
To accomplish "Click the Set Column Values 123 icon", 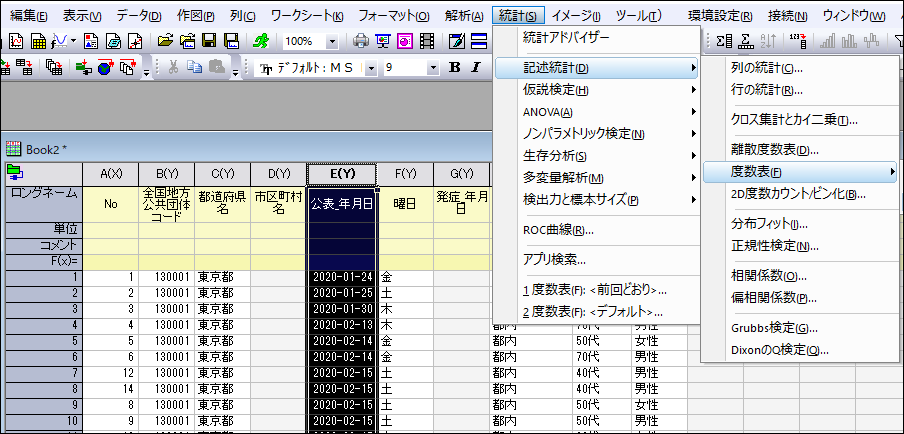I will click(x=798, y=41).
